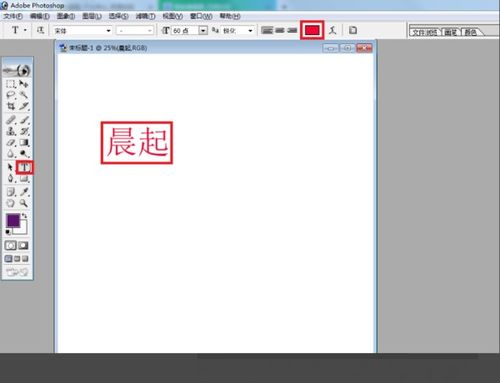Screen dimensions: 500x383
Task: Select the Eraser tool
Action: point(11,143)
